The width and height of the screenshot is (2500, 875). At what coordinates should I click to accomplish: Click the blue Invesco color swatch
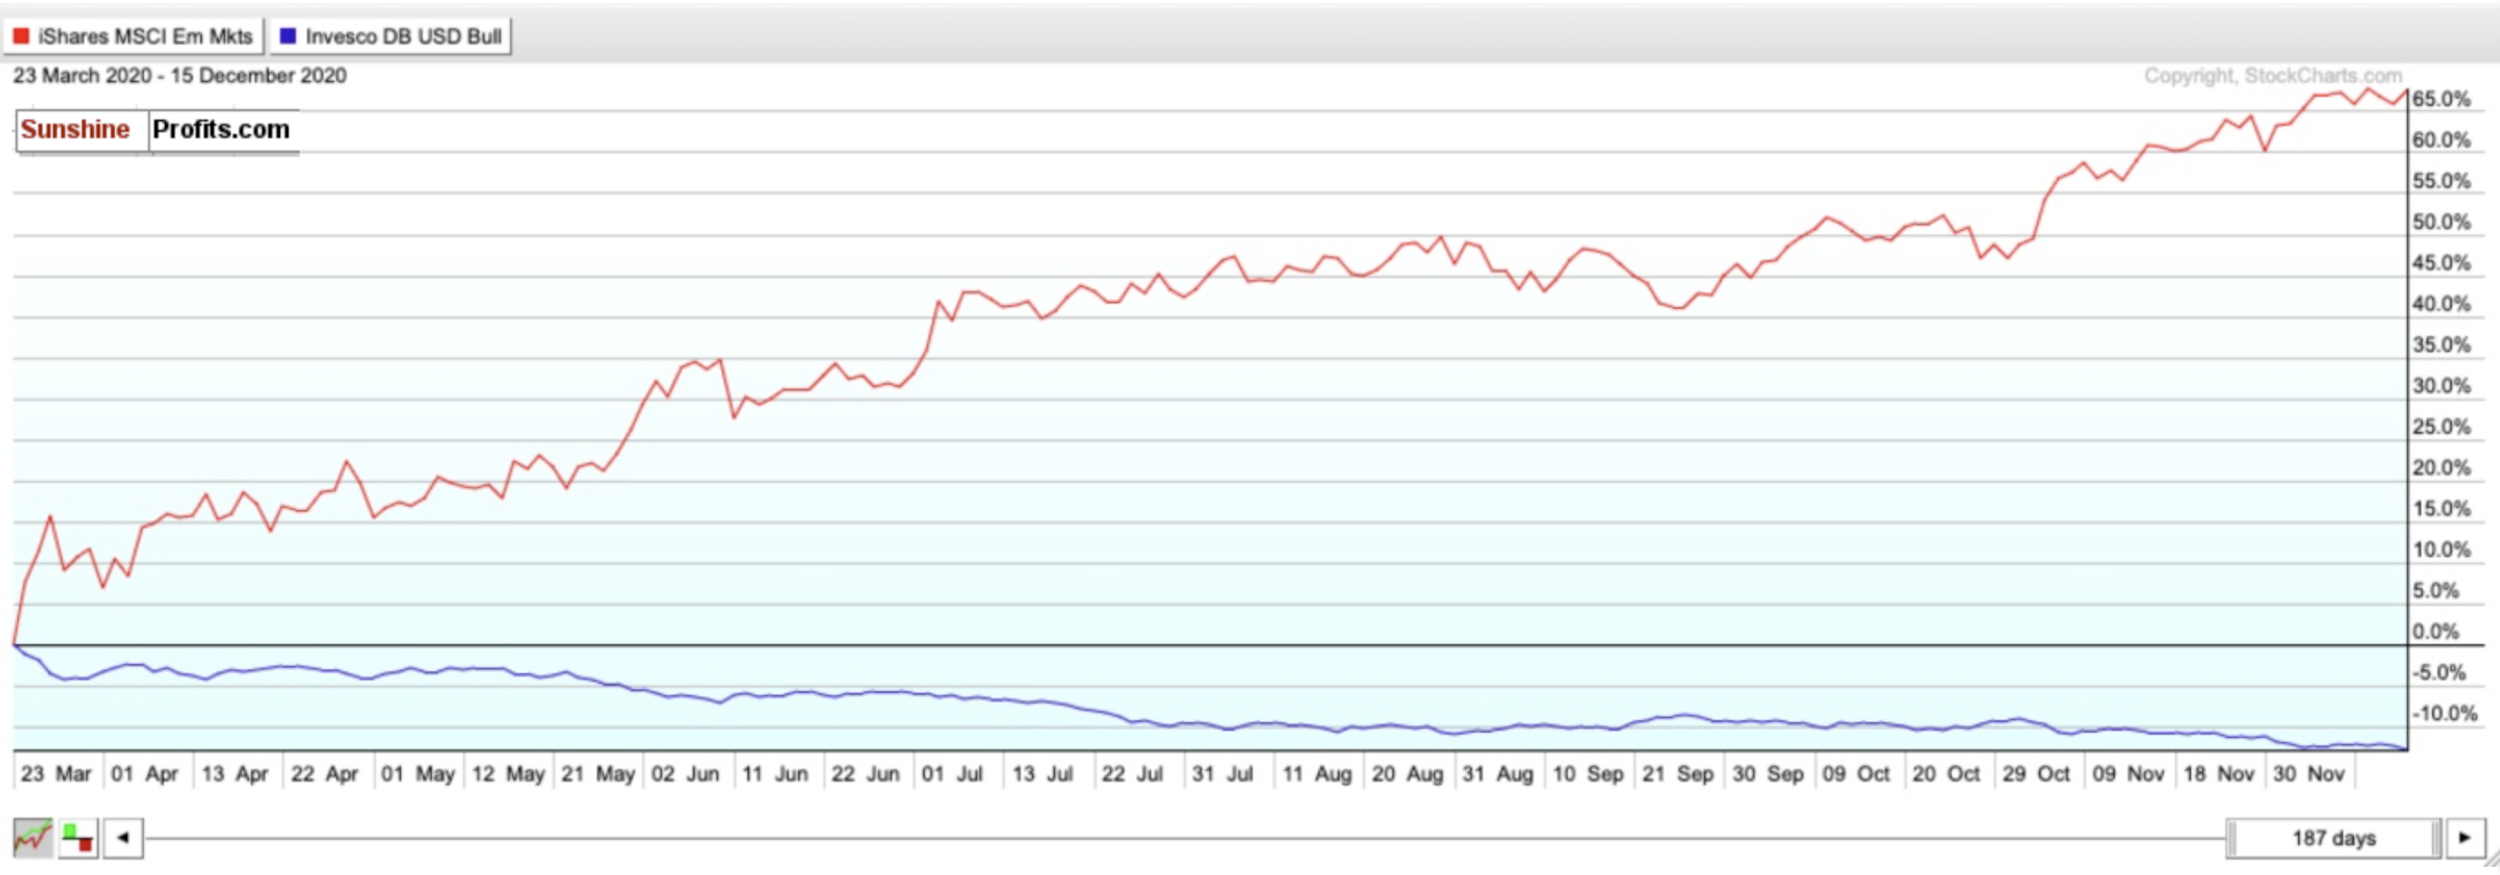coord(288,36)
